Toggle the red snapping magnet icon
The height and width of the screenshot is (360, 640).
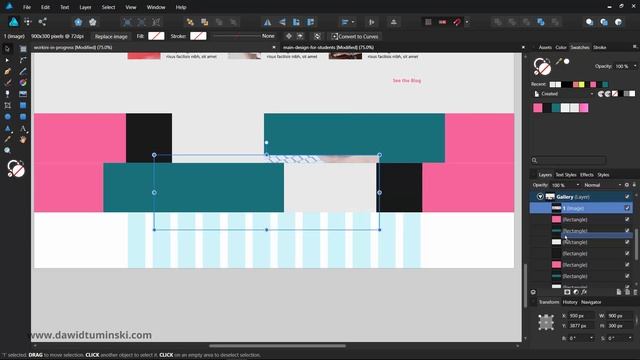pos(457,22)
